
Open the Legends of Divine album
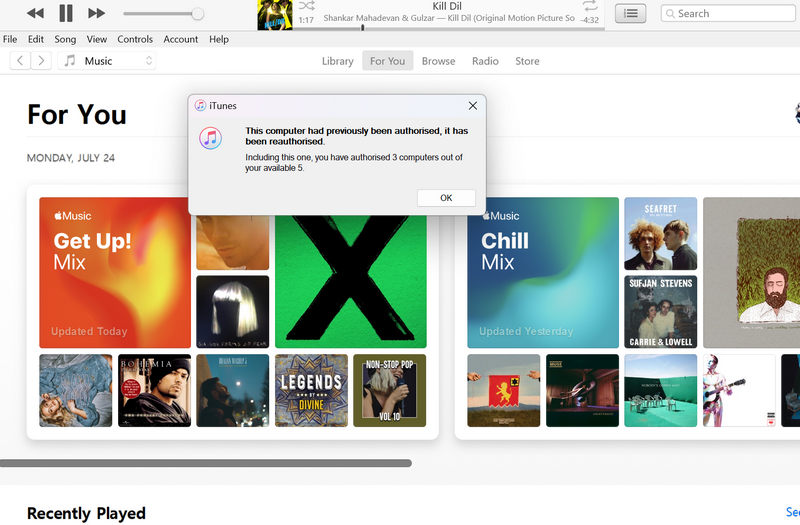point(311,390)
